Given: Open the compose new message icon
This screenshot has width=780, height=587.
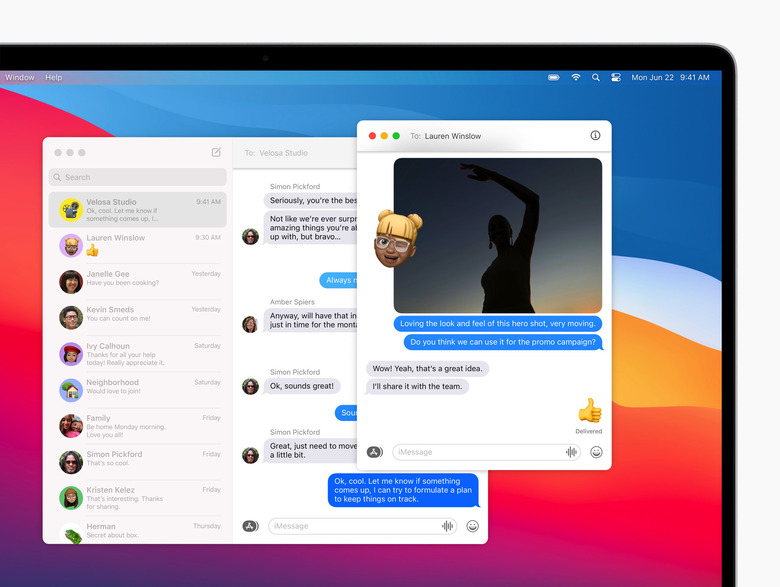Looking at the screenshot, I should pos(216,152).
